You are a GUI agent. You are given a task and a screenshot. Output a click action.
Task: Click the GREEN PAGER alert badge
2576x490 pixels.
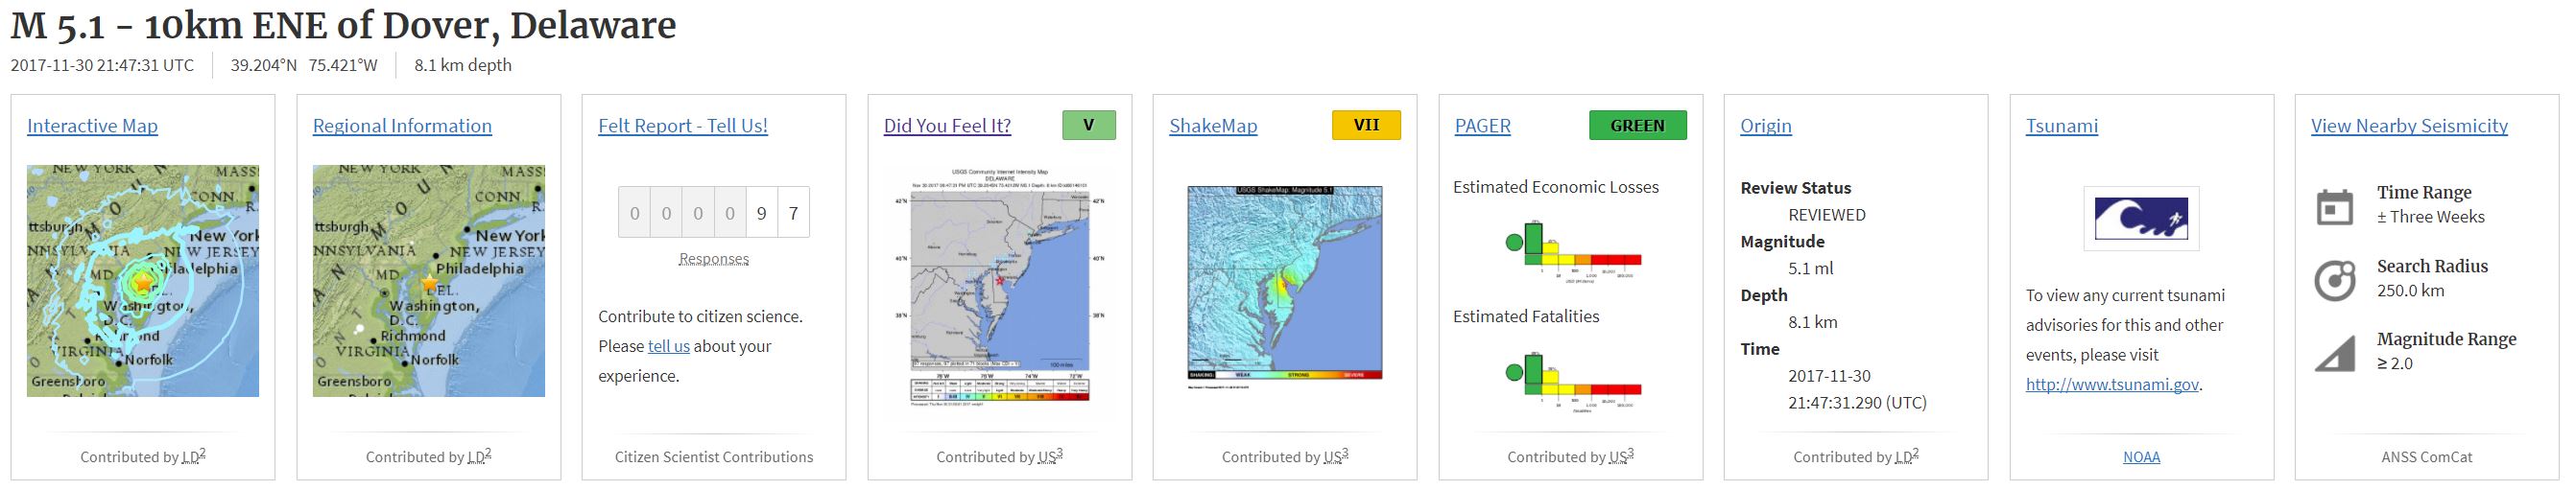coord(1637,125)
